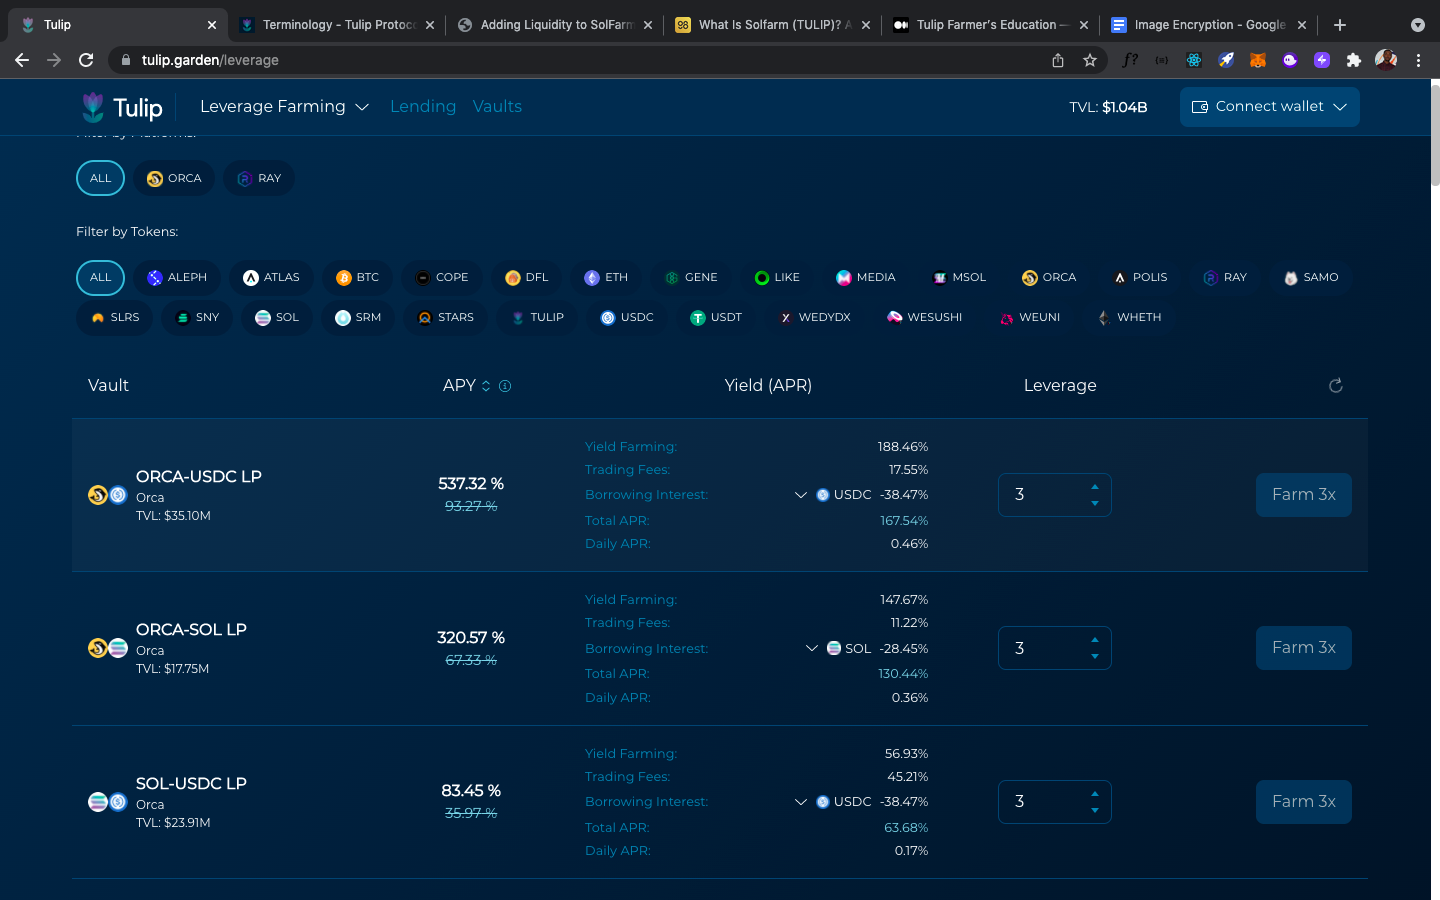Refresh the vault list with the reload icon
Image resolution: width=1440 pixels, height=900 pixels.
pos(1335,386)
